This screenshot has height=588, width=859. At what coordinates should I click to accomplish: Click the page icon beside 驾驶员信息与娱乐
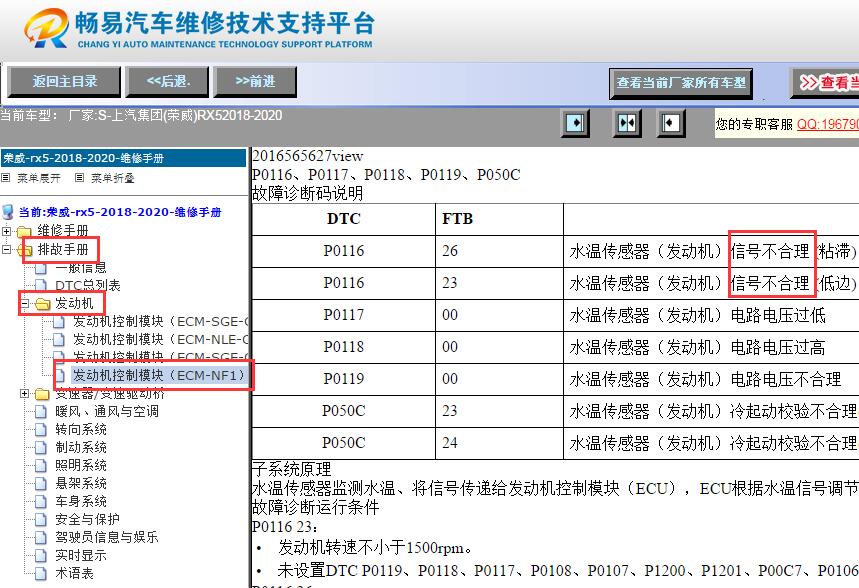click(x=41, y=538)
